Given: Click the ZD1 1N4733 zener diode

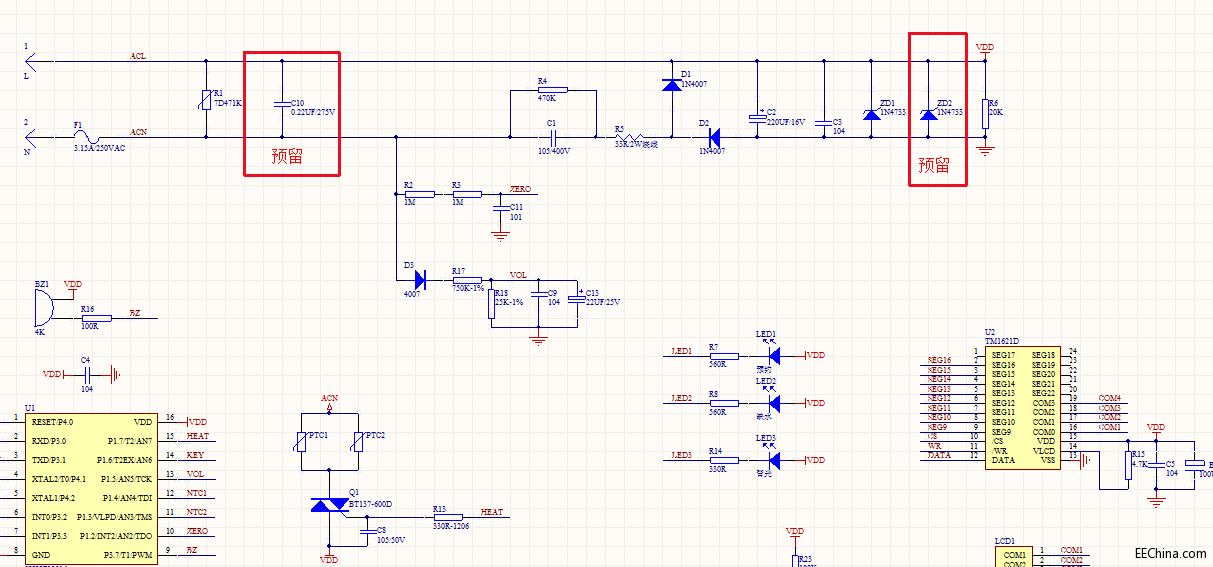Looking at the screenshot, I should pos(870,115).
